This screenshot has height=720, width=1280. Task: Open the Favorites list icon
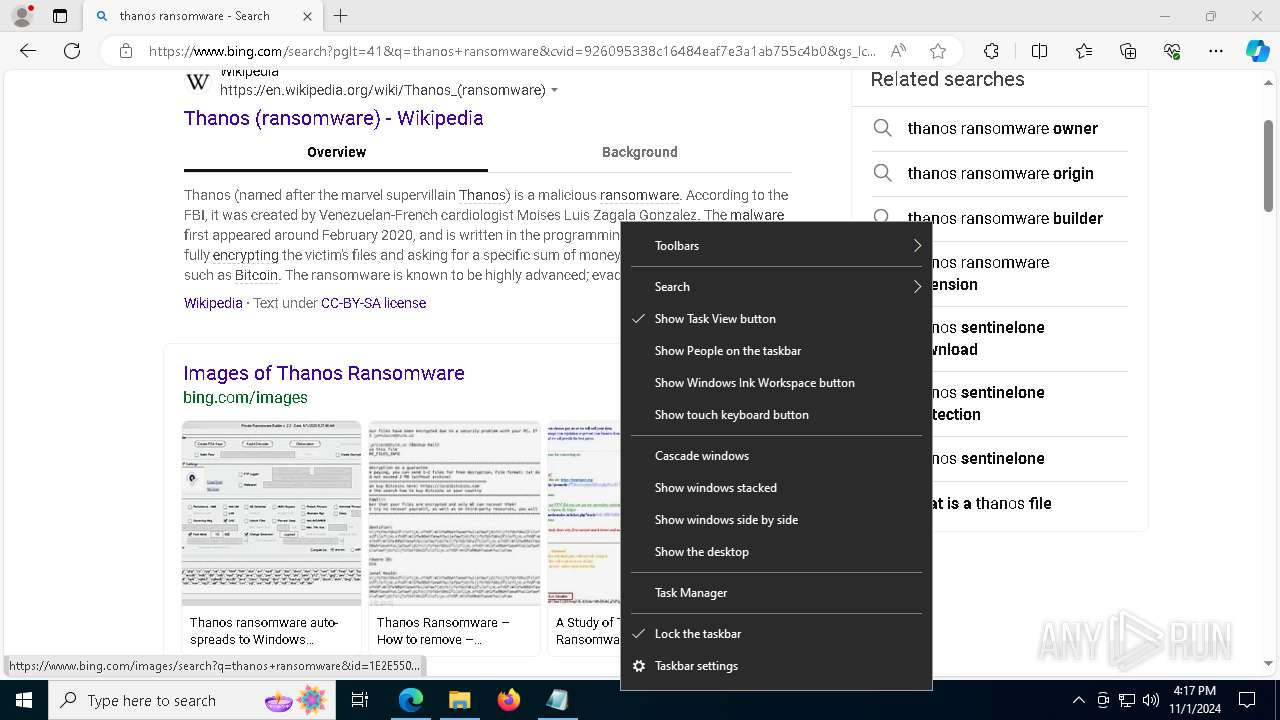(x=1084, y=51)
